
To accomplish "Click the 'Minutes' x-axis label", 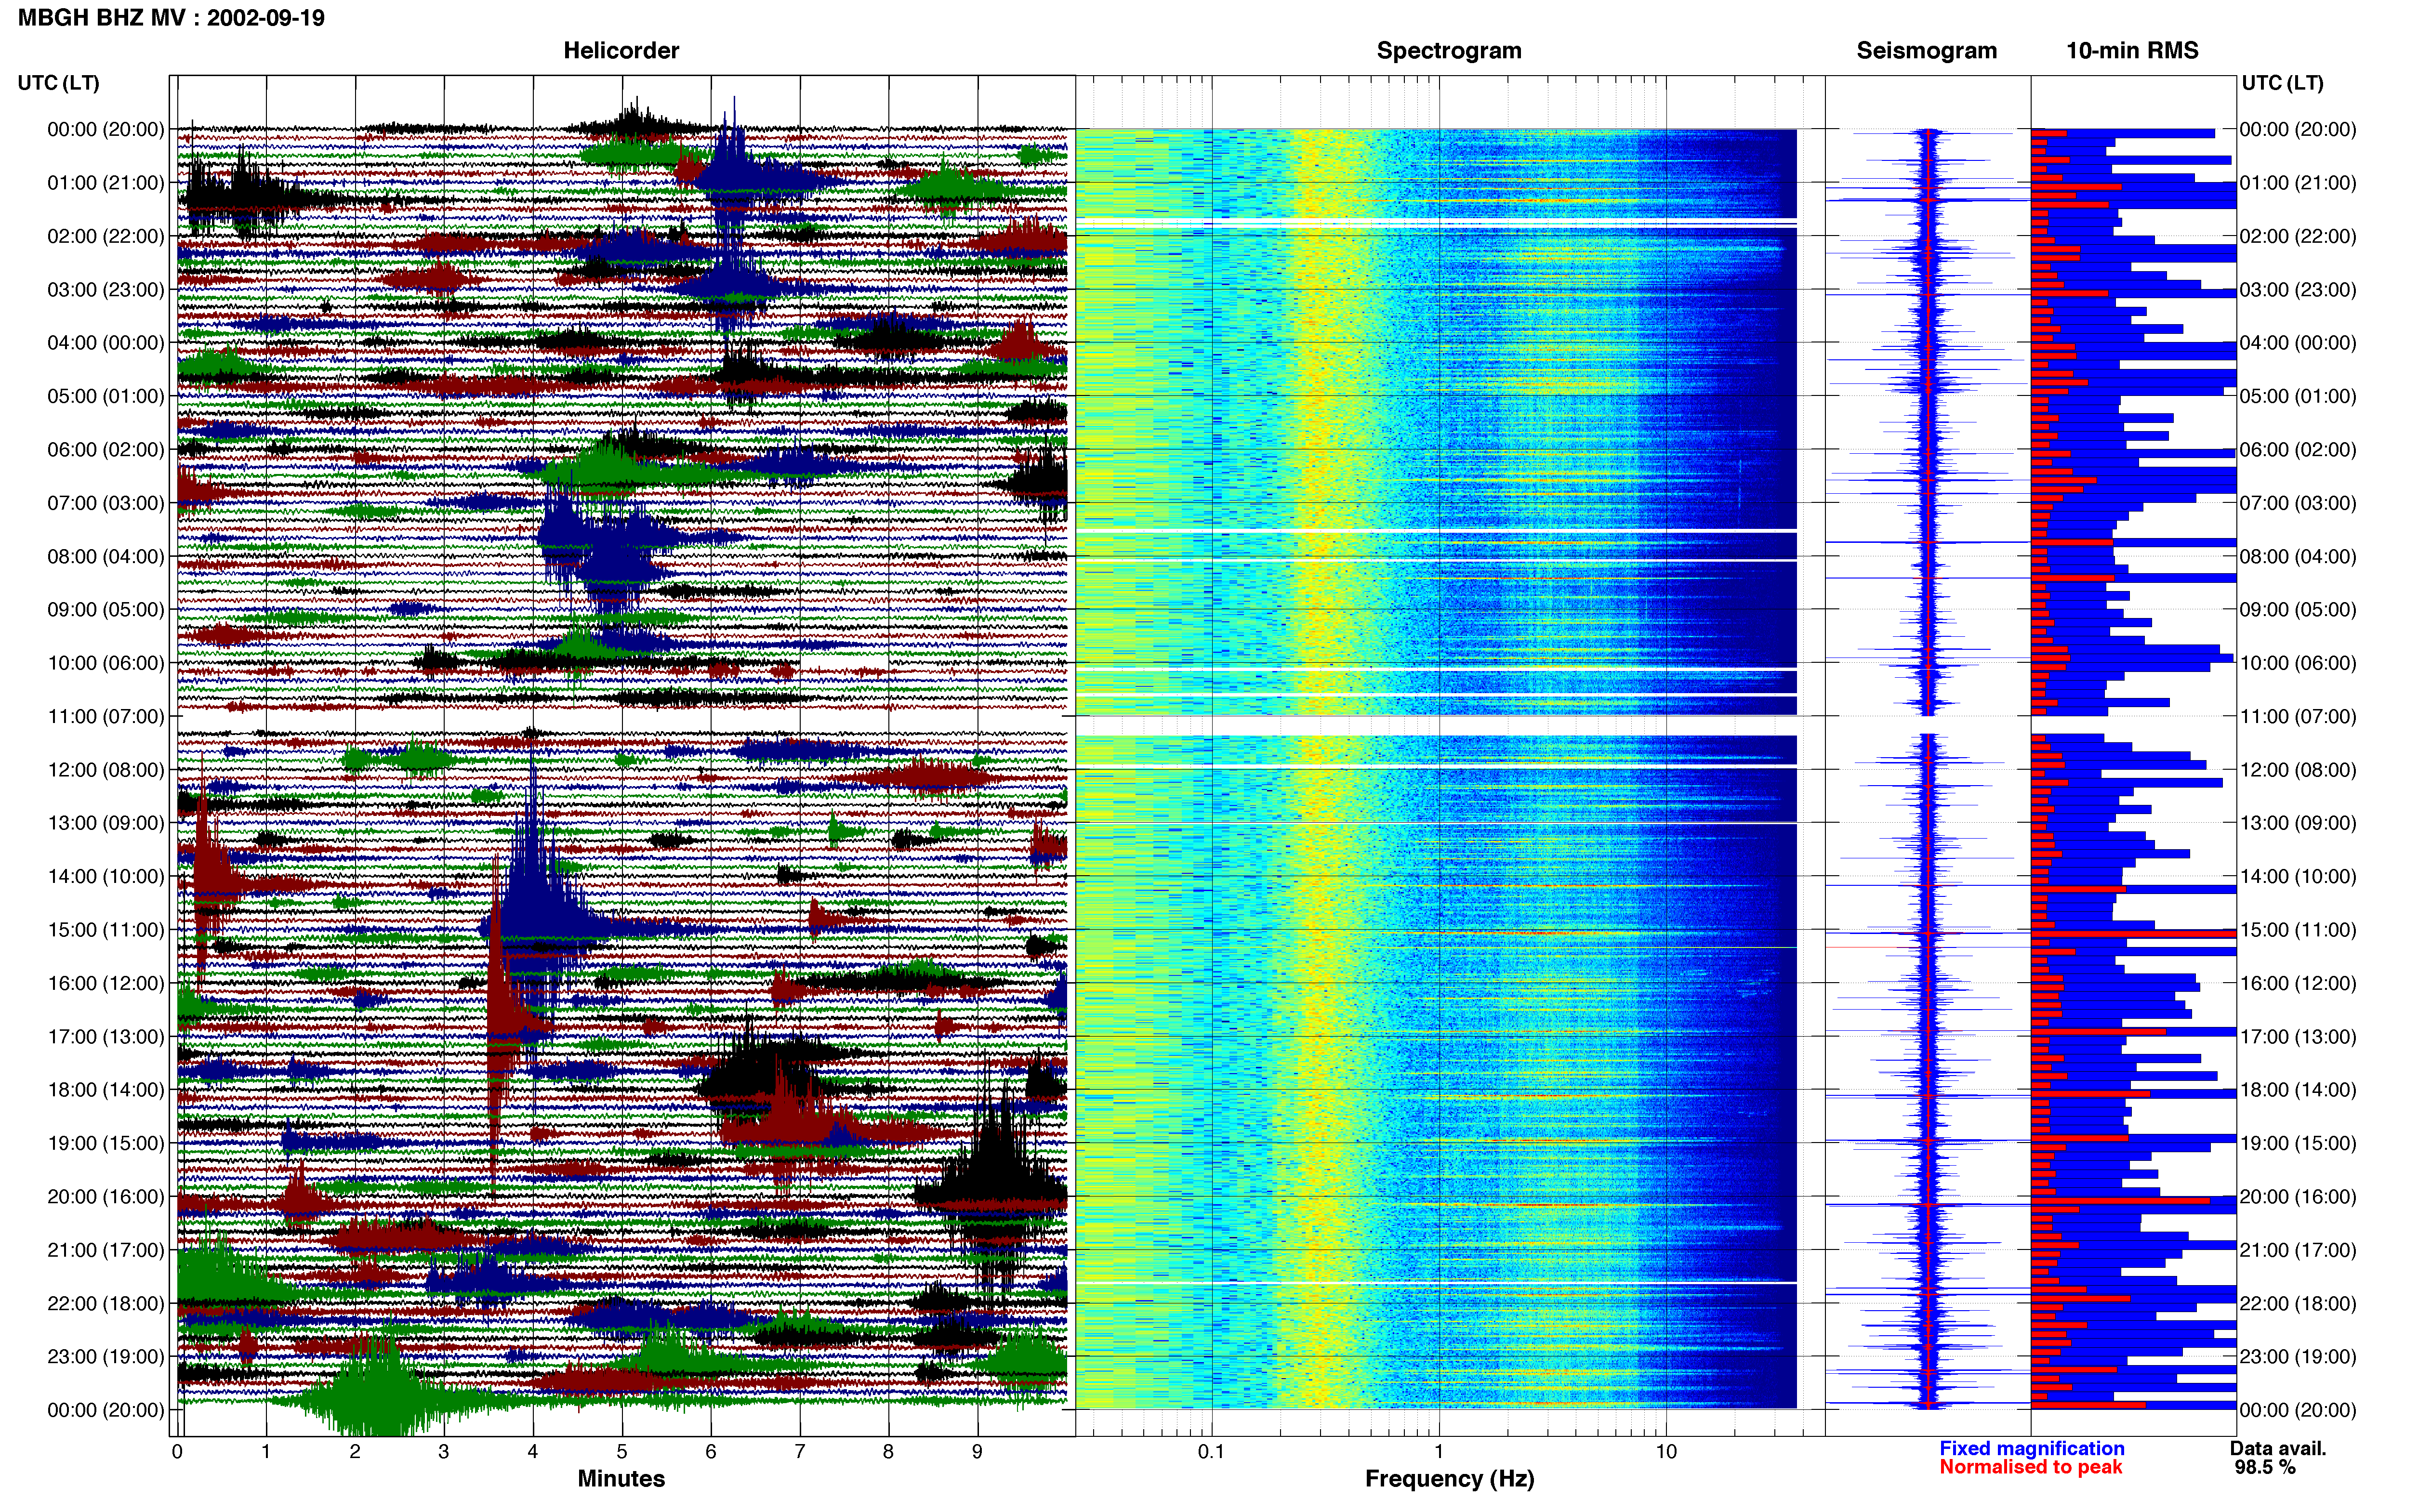I will tap(621, 1478).
